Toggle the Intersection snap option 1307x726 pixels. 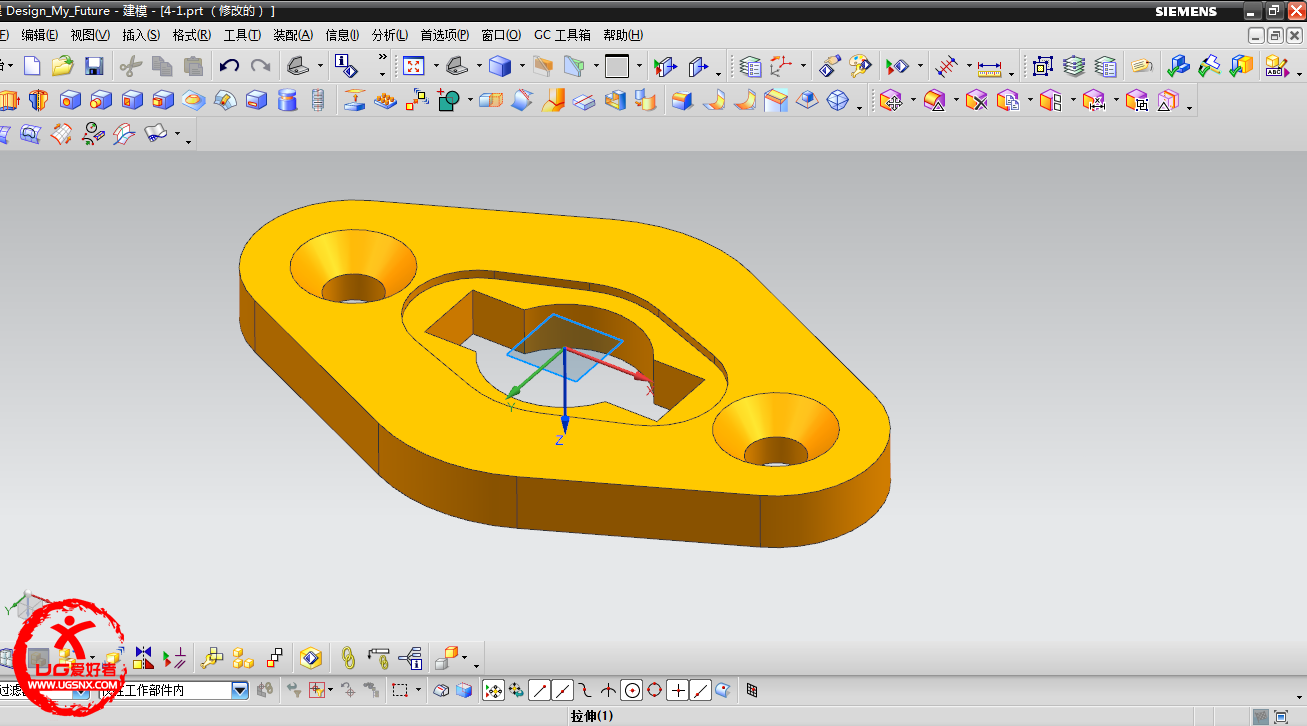point(608,690)
